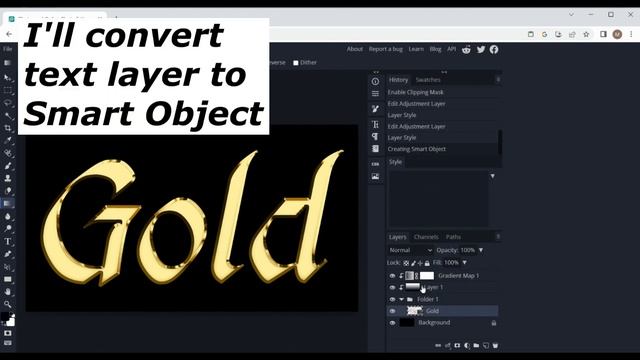The height and width of the screenshot is (360, 640).
Task: Add a raster mask to layer
Action: (x=457, y=346)
